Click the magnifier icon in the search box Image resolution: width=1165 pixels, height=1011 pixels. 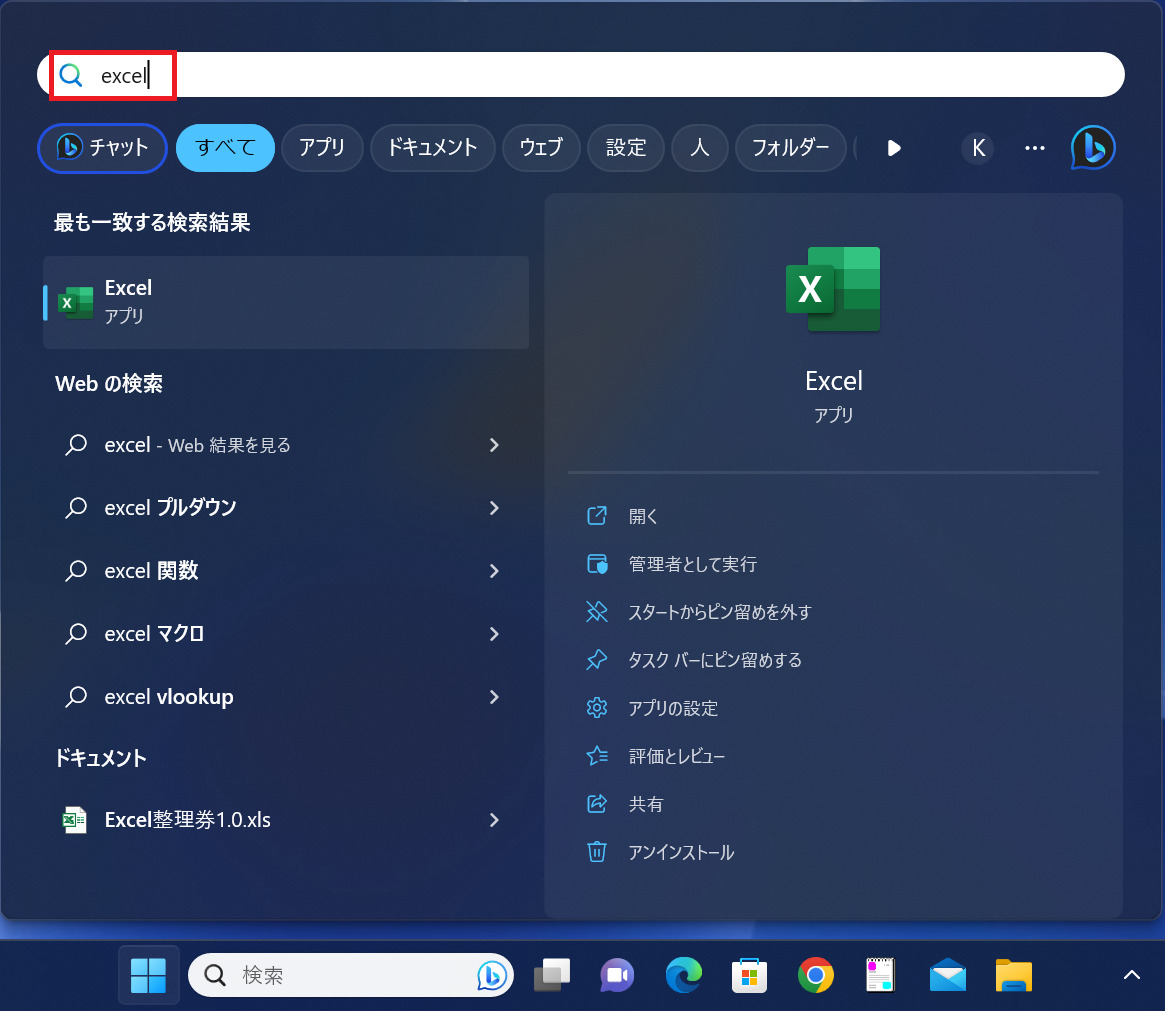coord(71,75)
